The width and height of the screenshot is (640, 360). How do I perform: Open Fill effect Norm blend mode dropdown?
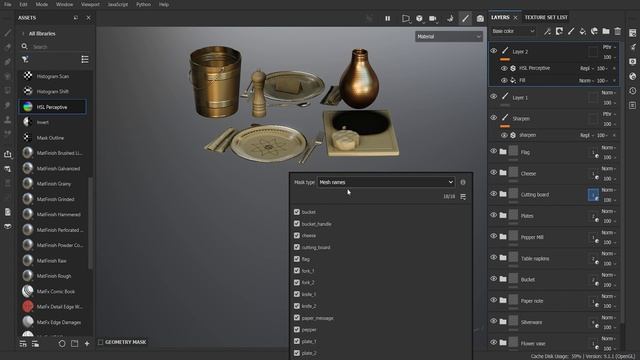tap(587, 81)
